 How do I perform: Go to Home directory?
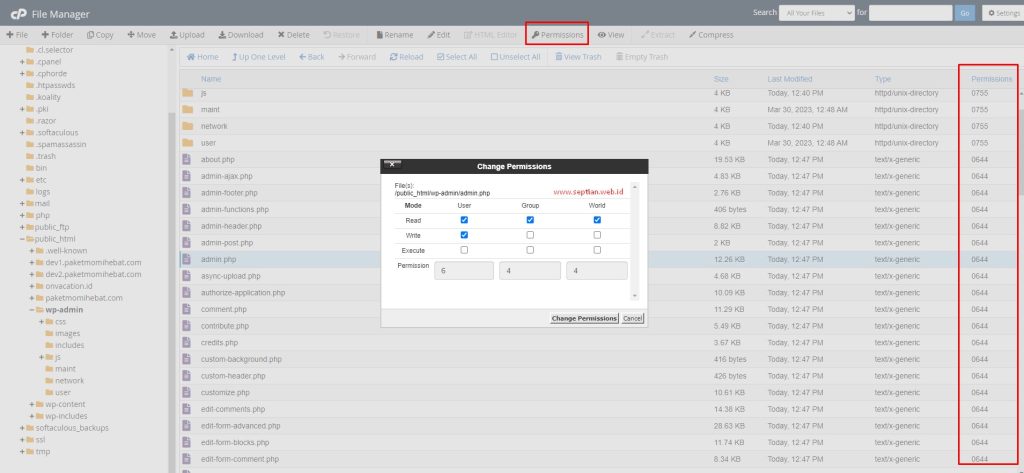tap(202, 57)
